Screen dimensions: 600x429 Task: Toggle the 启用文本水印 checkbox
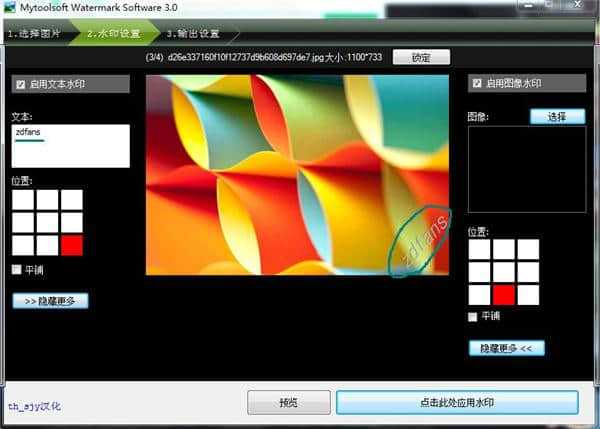click(19, 84)
